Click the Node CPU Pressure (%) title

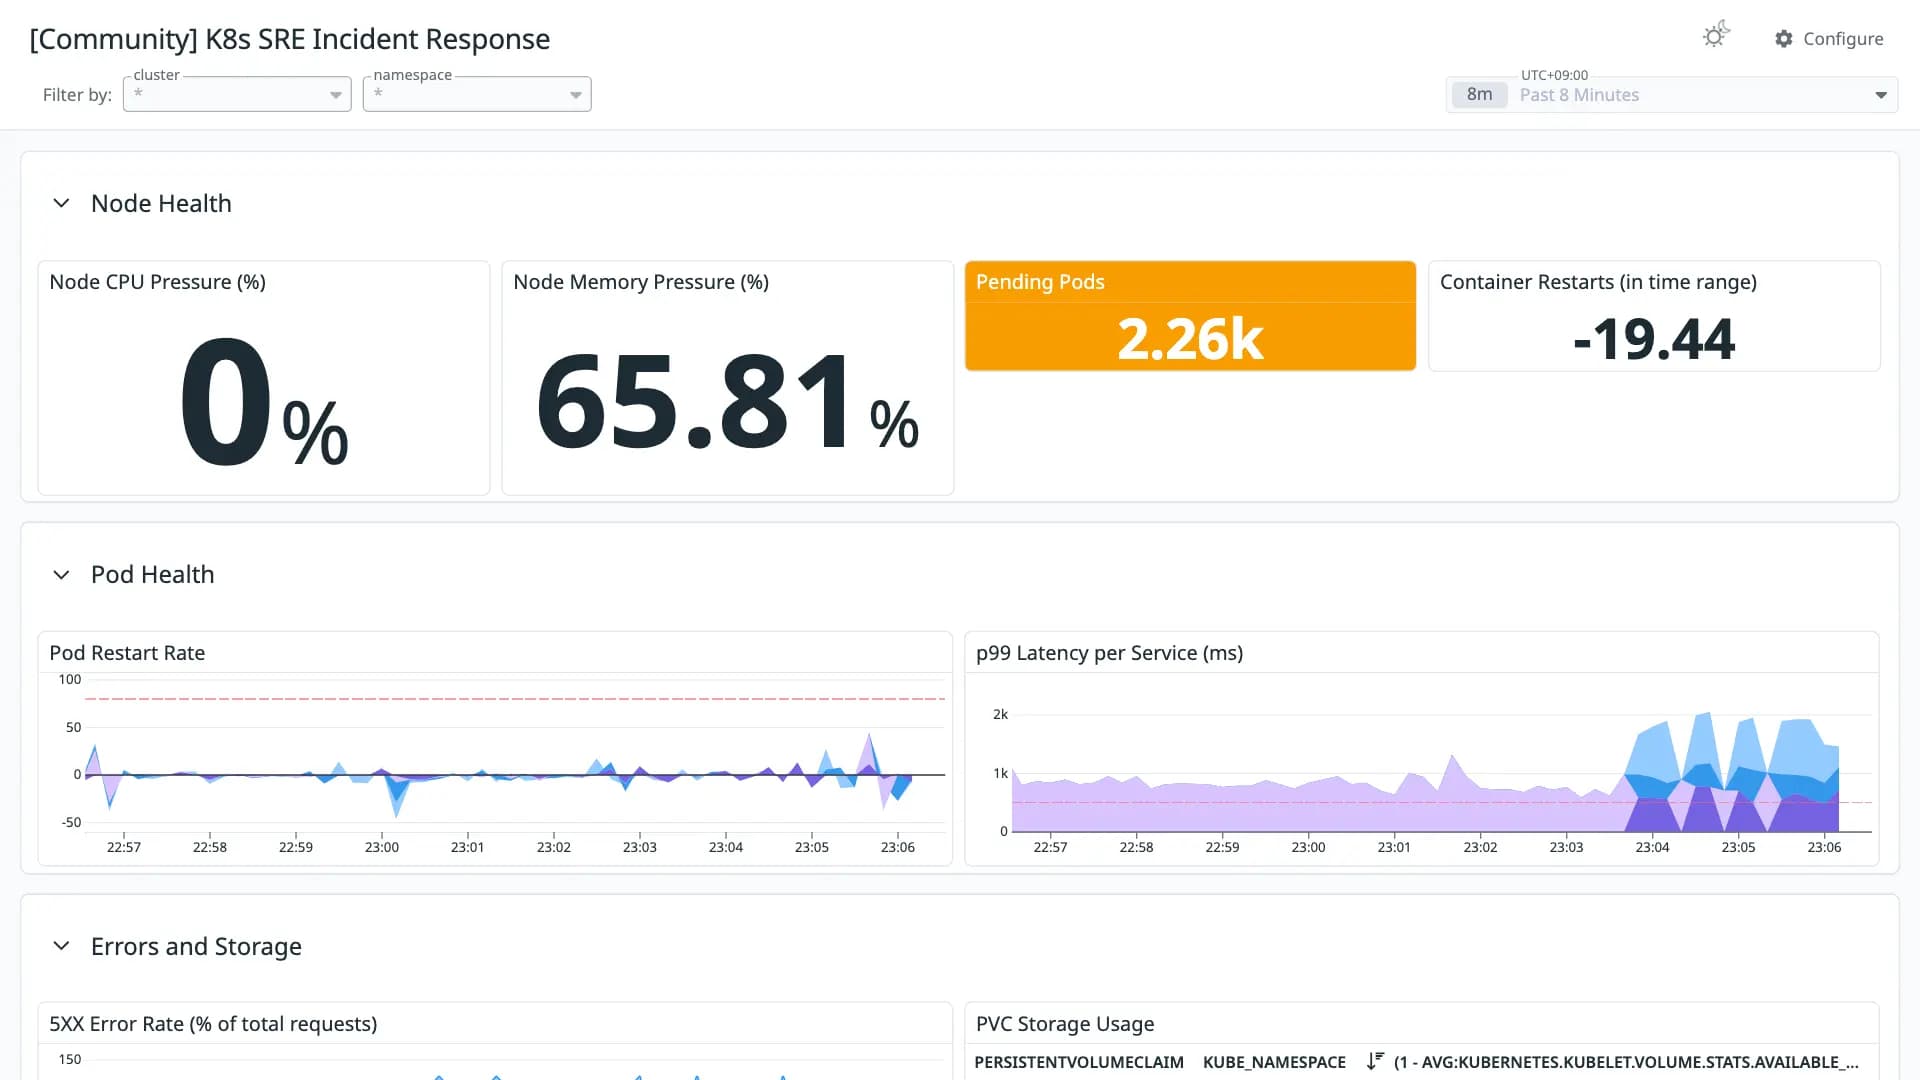[157, 282]
